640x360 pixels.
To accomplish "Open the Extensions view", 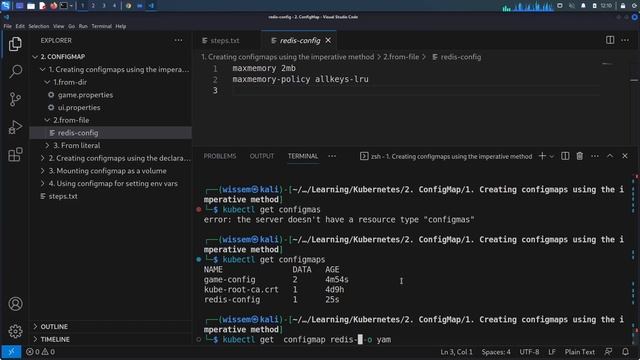I will tap(15, 155).
